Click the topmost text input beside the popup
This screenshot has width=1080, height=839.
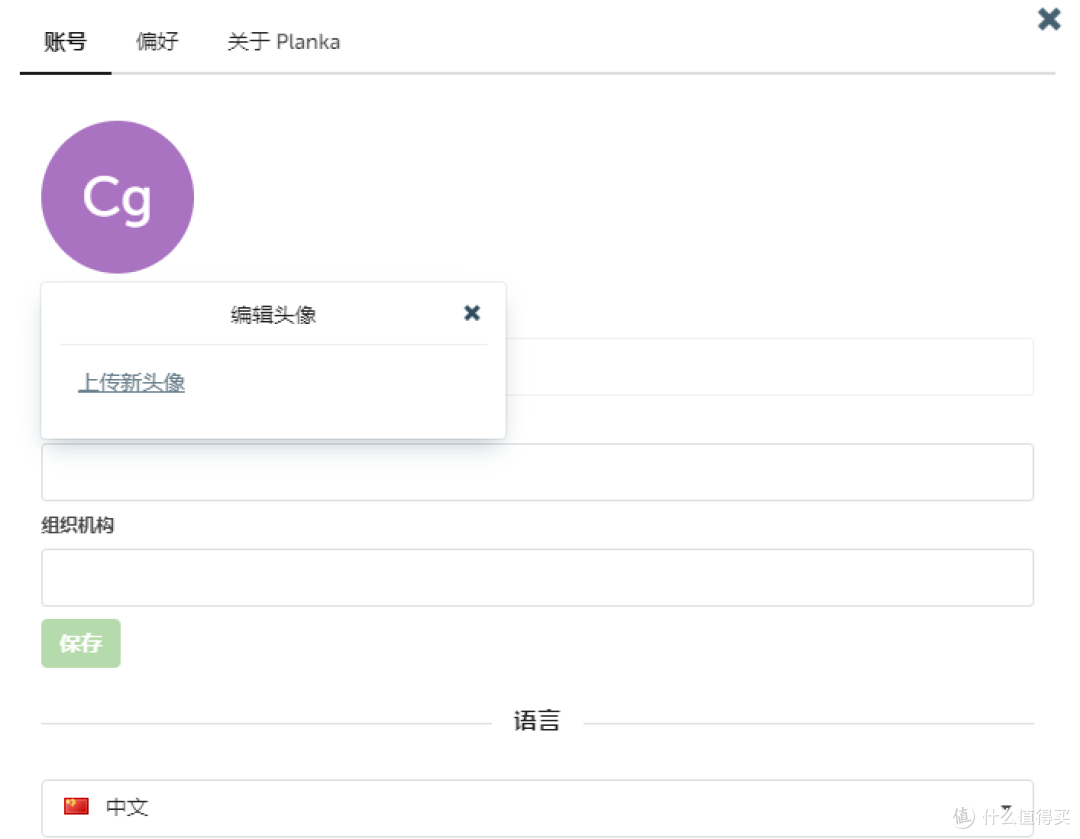pyautogui.click(x=770, y=366)
